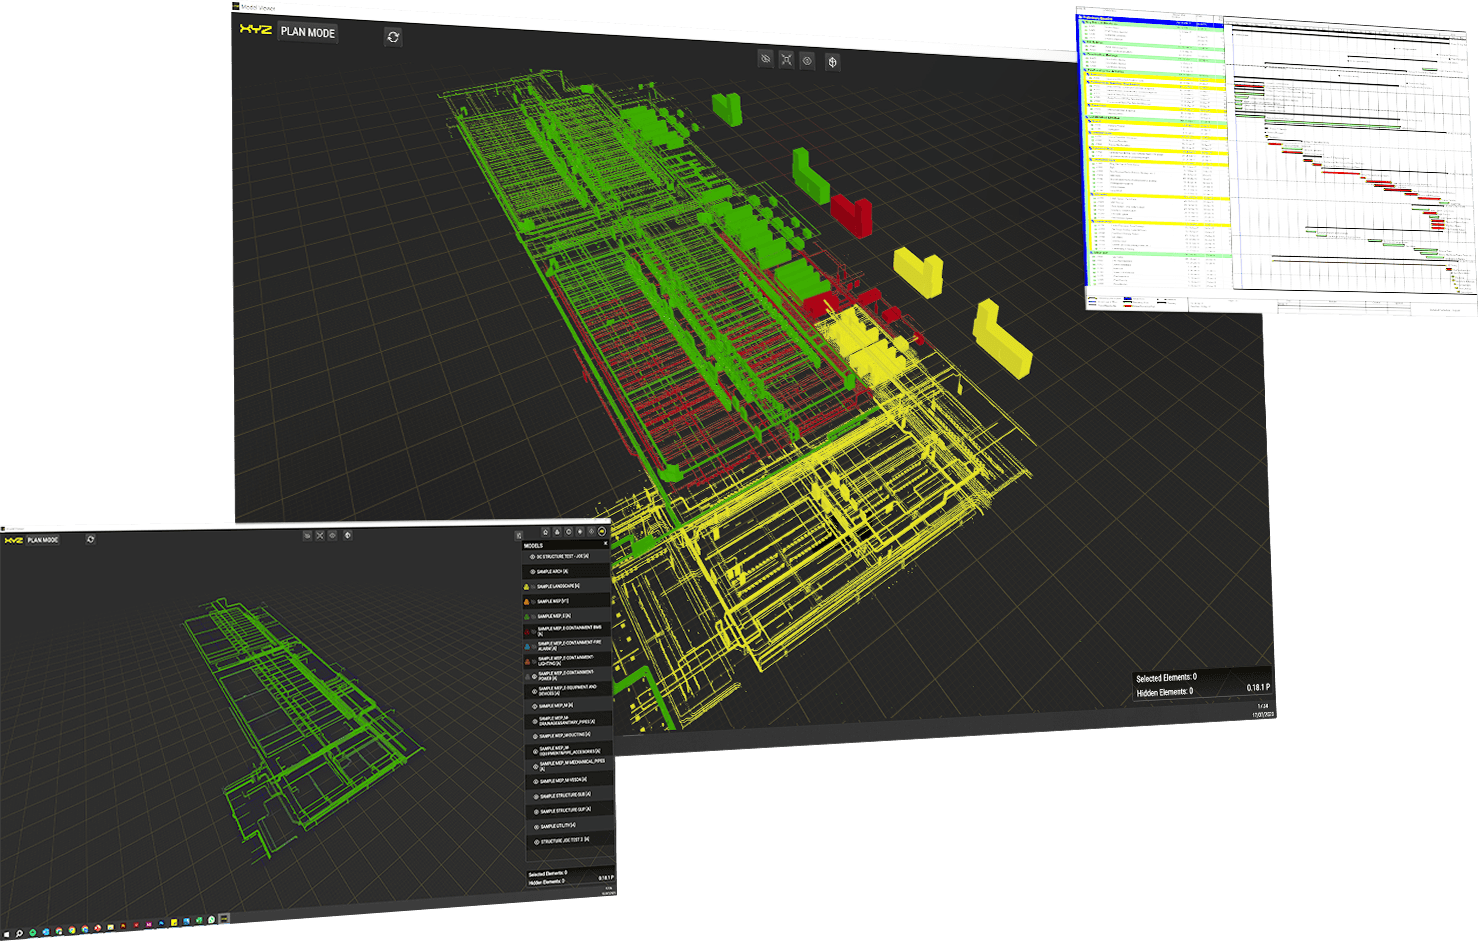Click the home icon above the Models panel

point(545,532)
